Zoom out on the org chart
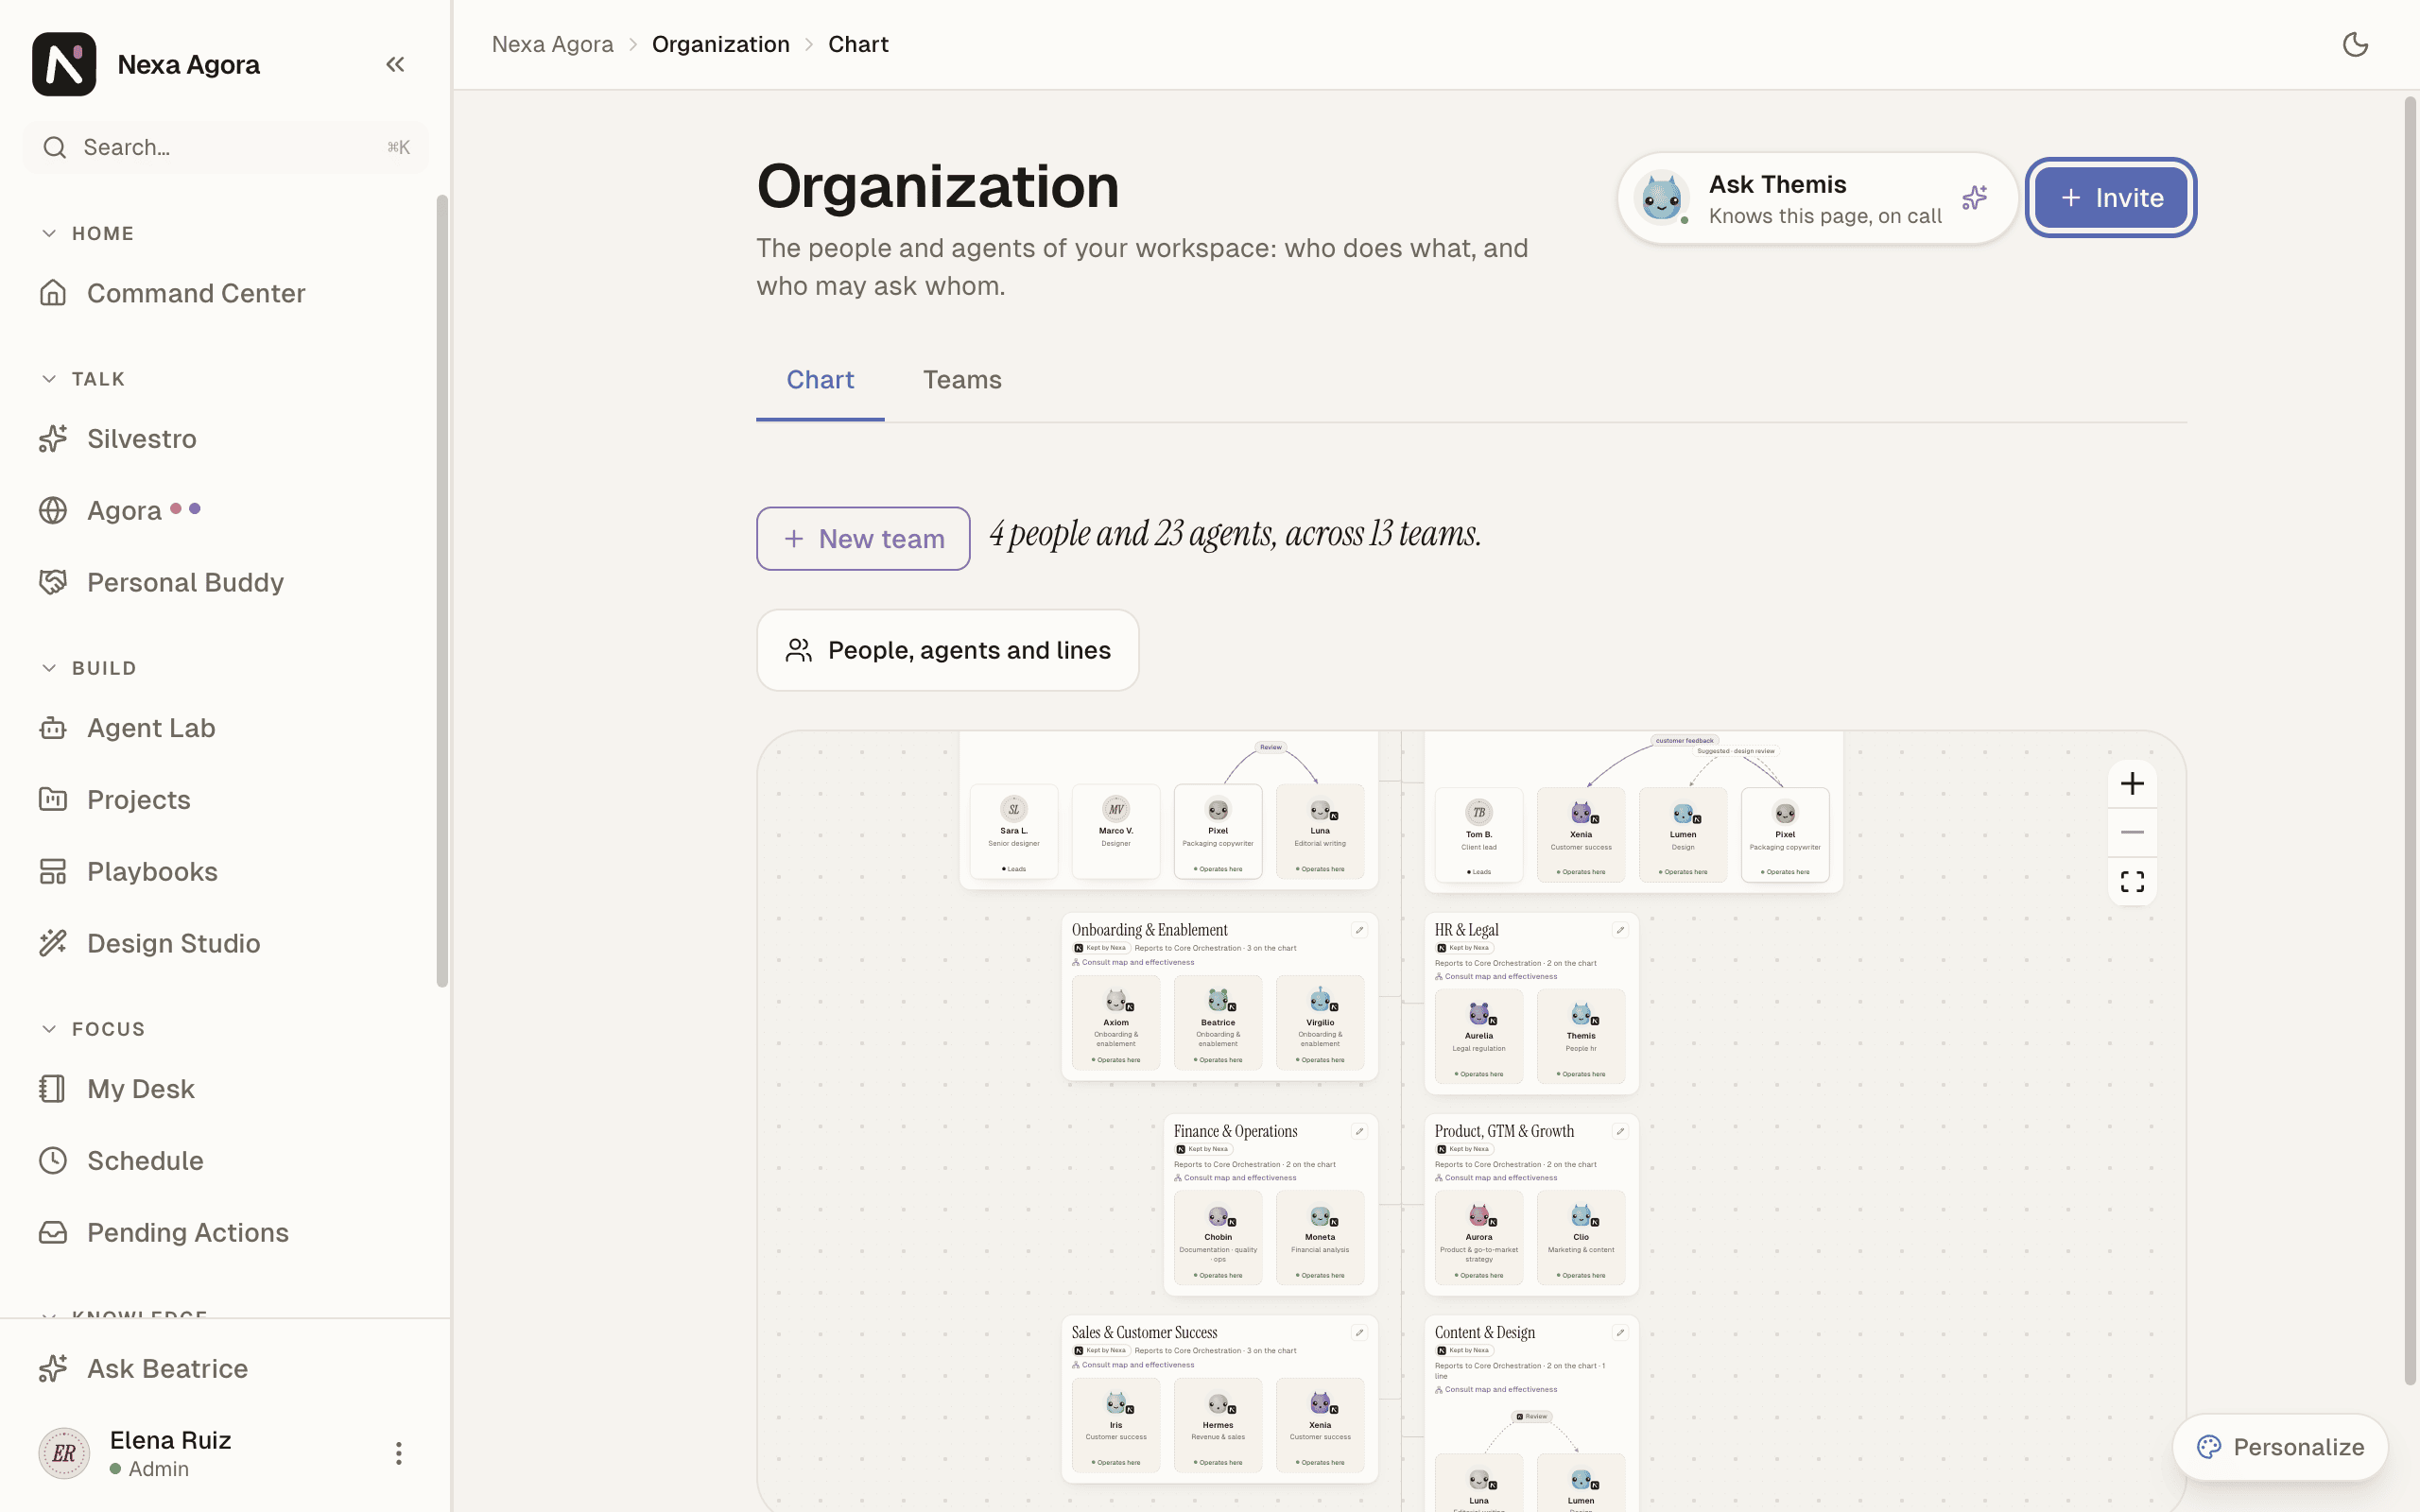This screenshot has width=2420, height=1512. coord(2132,832)
